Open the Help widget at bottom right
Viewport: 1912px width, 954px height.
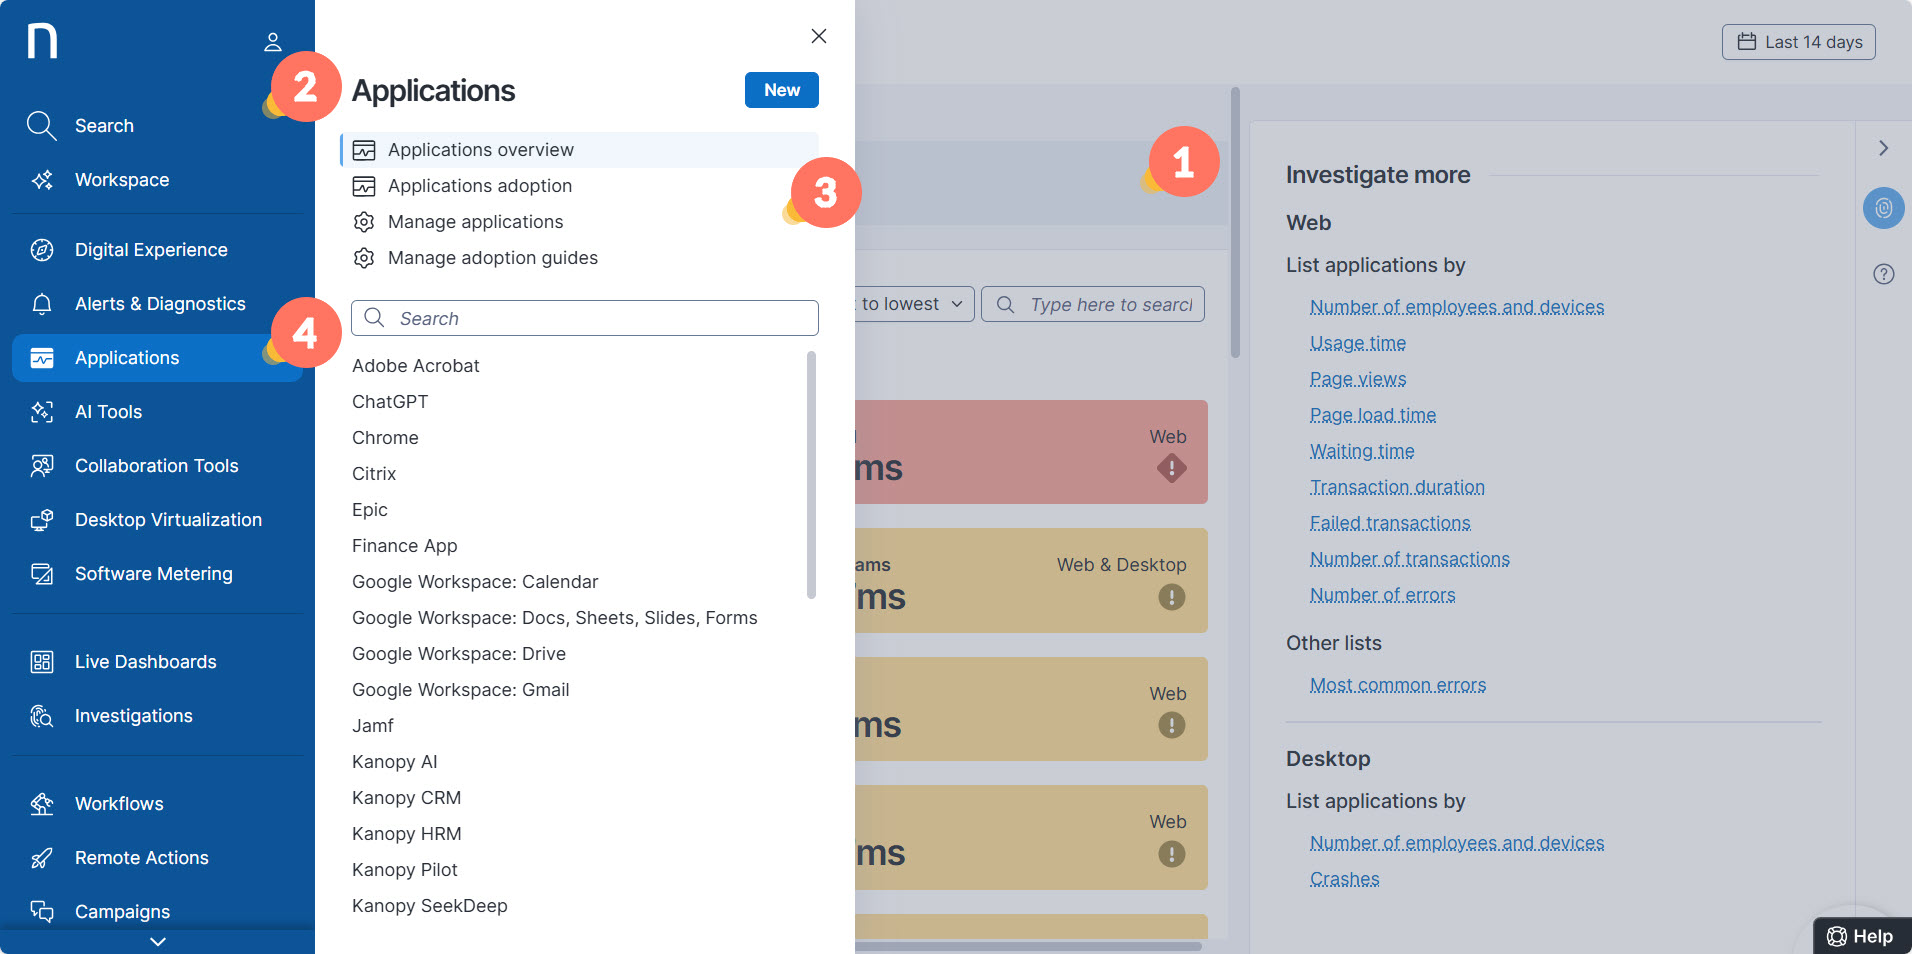(1860, 936)
